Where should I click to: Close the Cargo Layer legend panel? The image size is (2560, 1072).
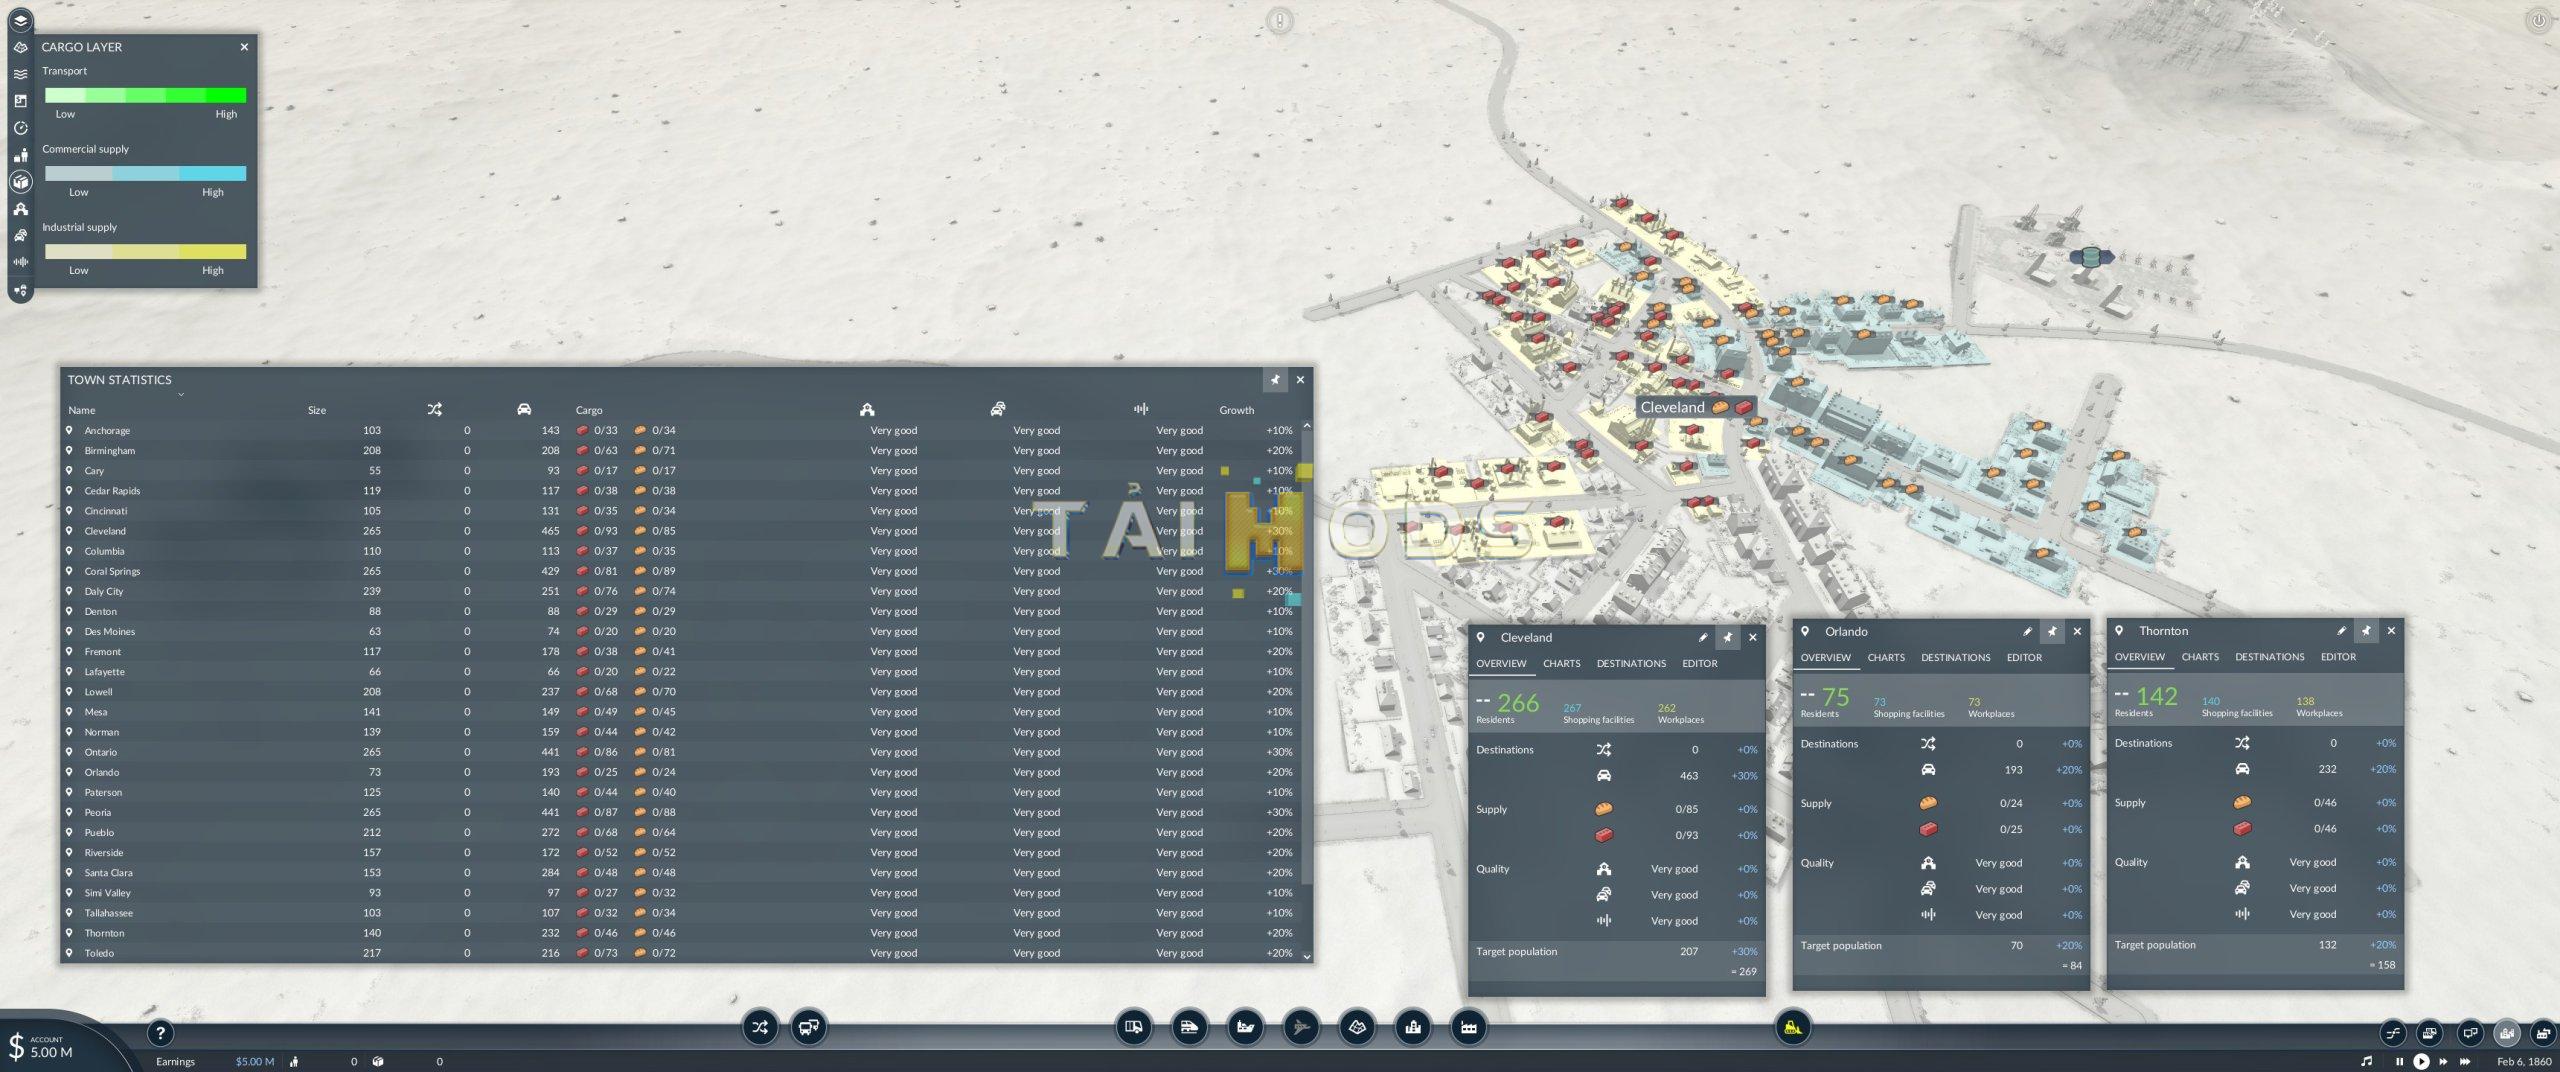[244, 47]
